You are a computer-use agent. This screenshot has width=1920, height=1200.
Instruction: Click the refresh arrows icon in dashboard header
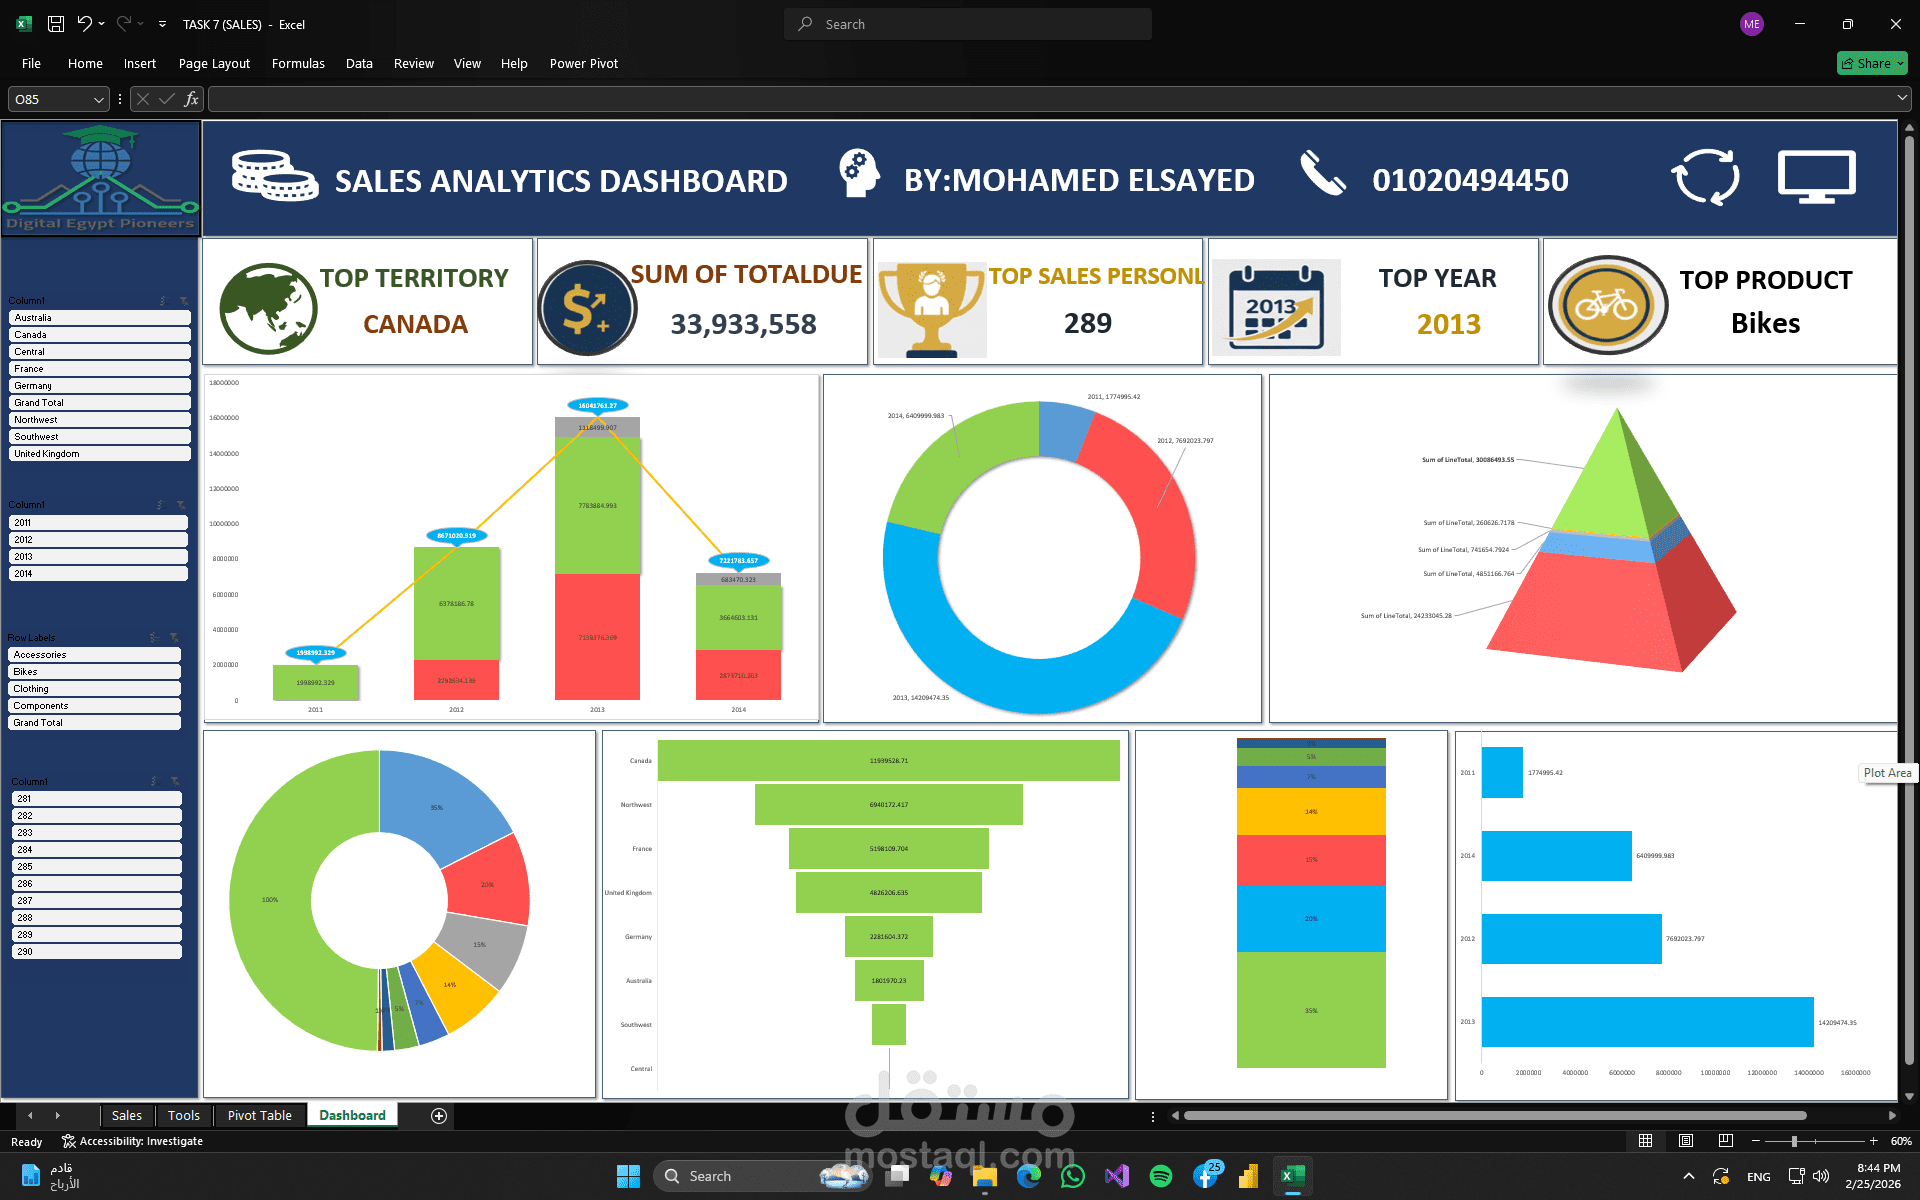(x=1705, y=178)
